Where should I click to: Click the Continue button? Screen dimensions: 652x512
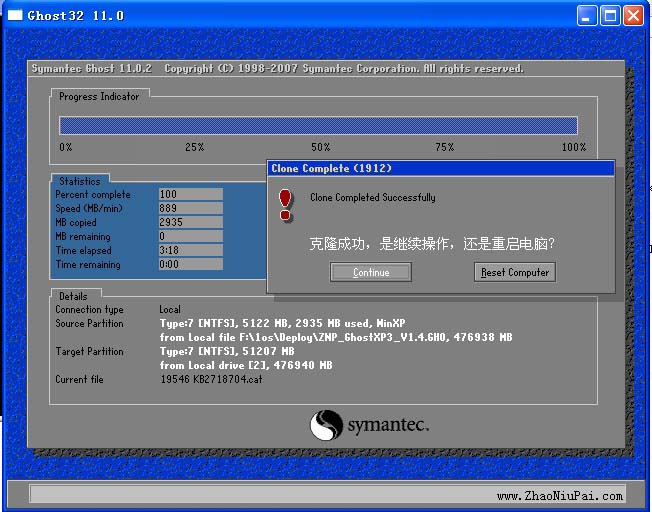[371, 272]
